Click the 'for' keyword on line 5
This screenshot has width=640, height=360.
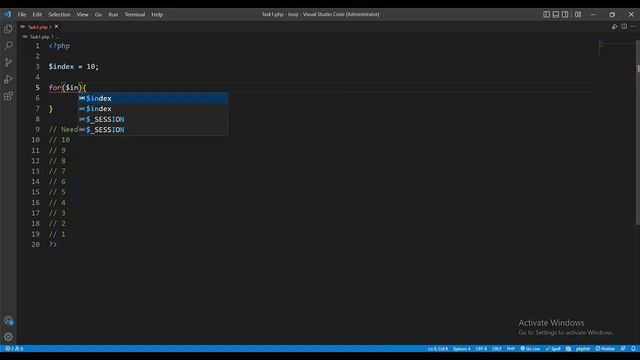pos(55,88)
